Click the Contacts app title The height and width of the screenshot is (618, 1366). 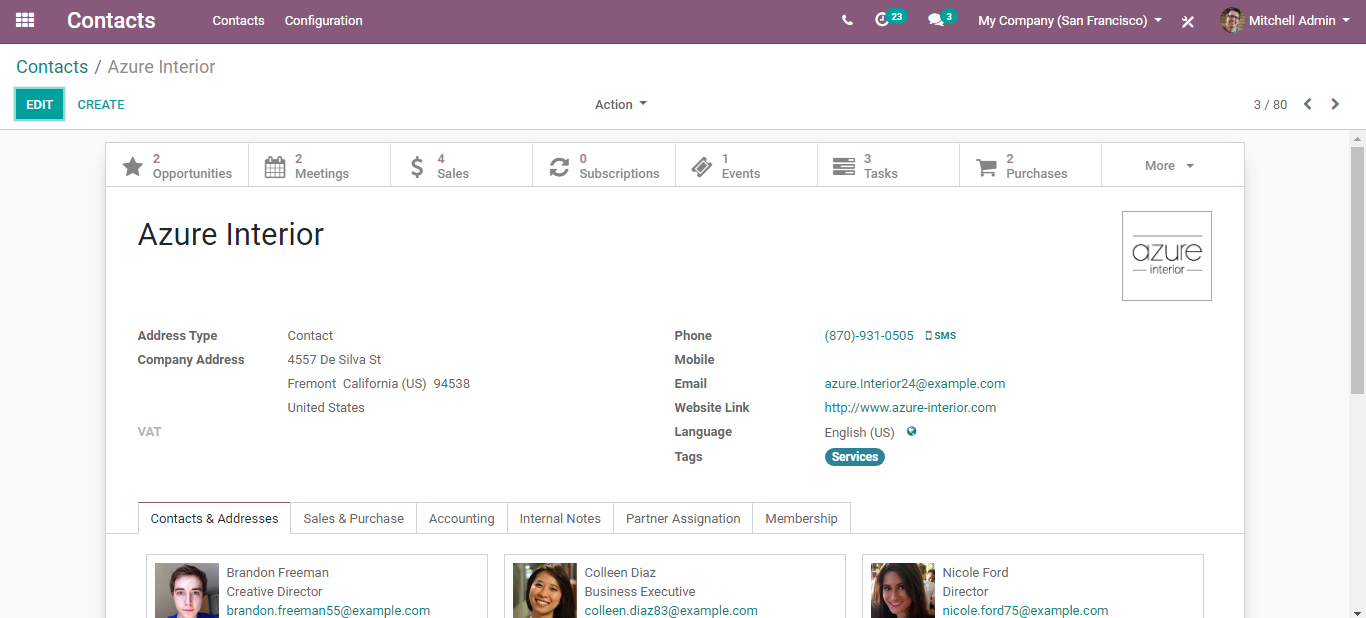[111, 20]
